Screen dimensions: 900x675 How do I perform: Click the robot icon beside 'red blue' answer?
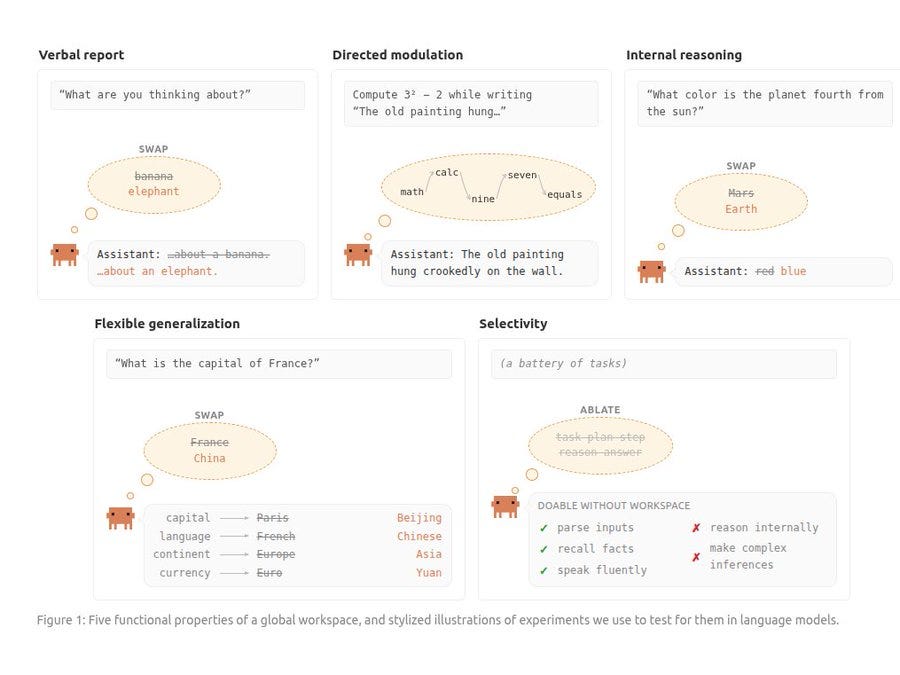click(652, 271)
